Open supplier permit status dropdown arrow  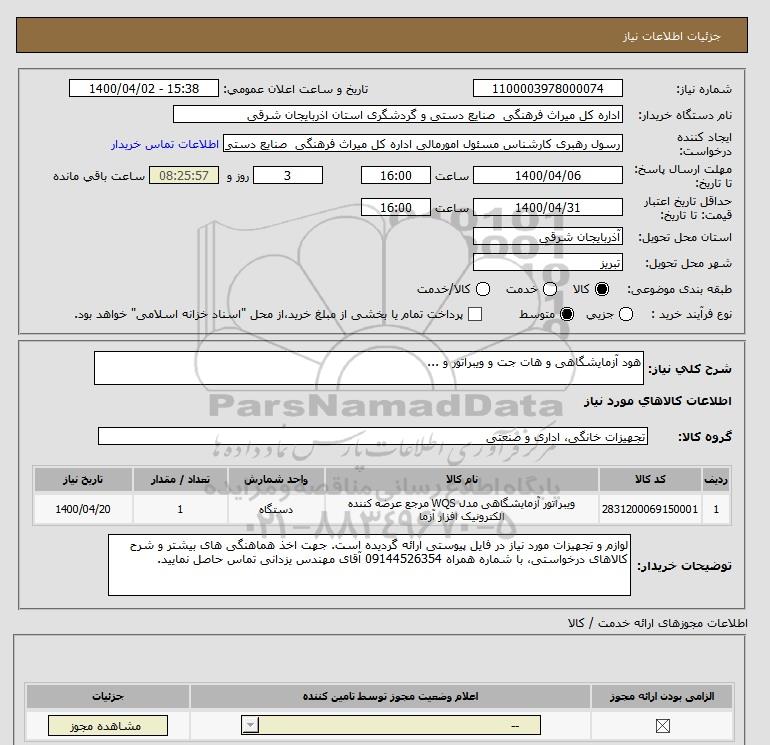click(x=250, y=725)
